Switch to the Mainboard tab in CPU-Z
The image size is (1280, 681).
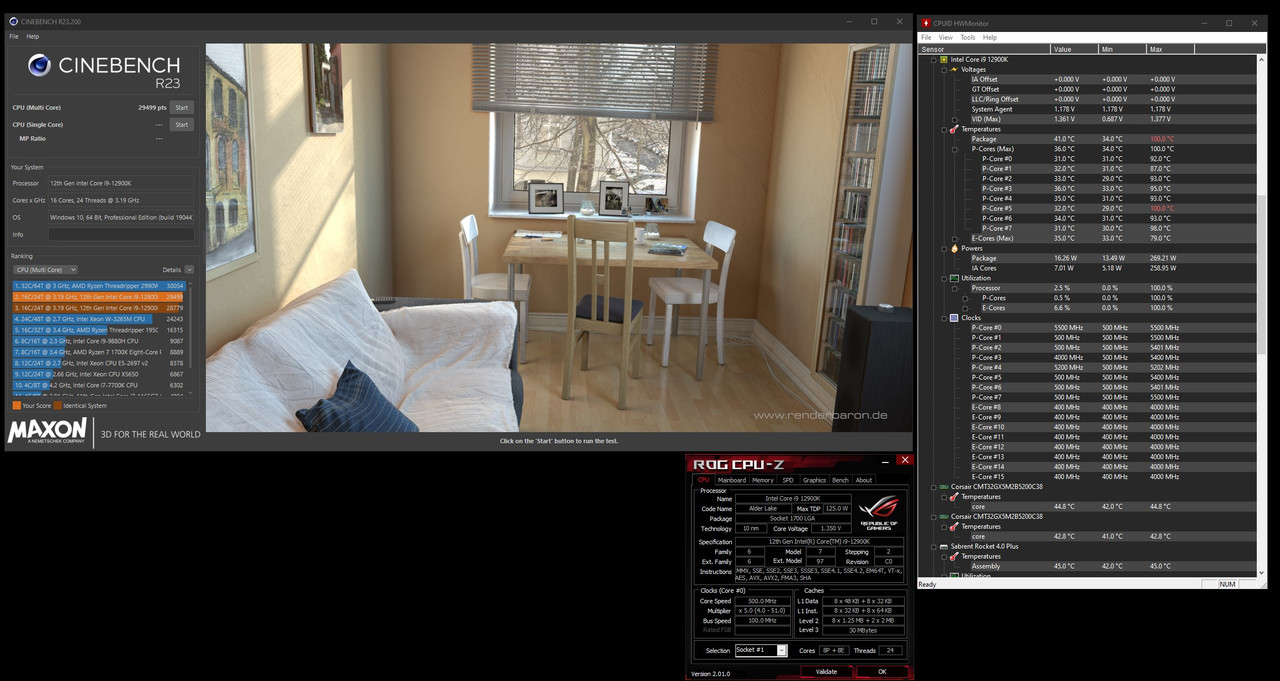(x=731, y=480)
